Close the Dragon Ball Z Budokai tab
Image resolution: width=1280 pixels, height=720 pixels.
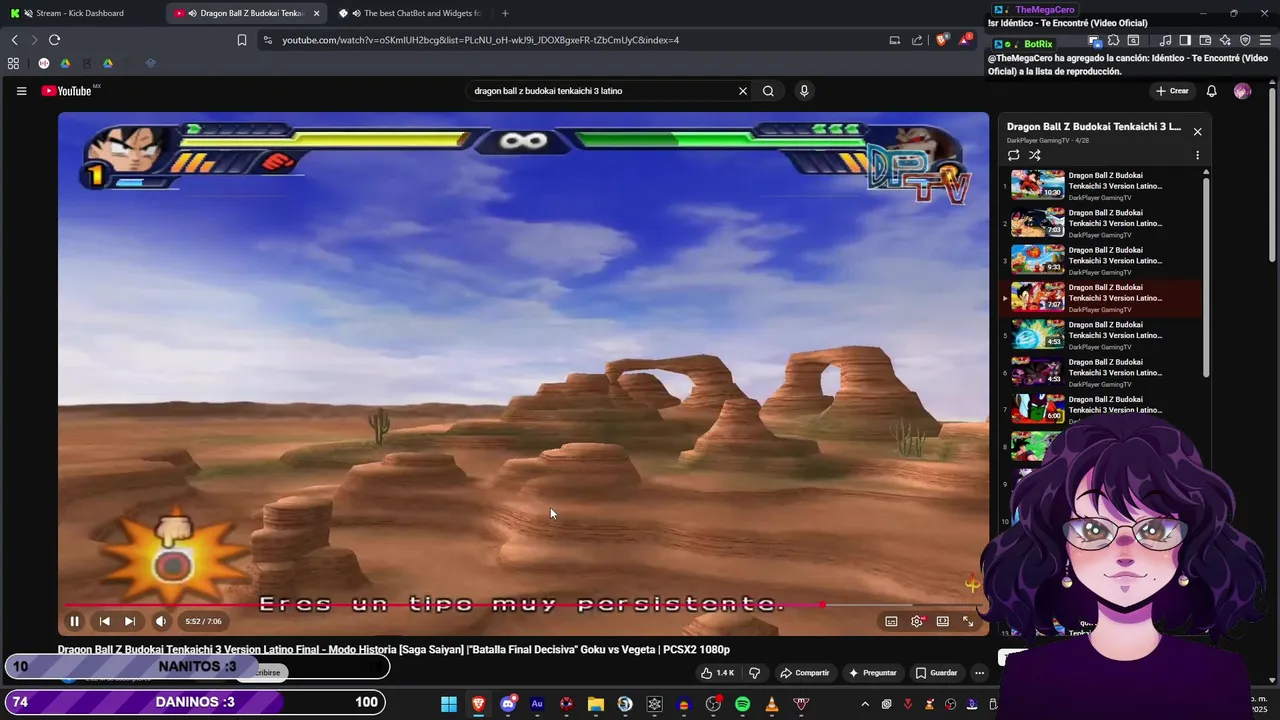[316, 13]
